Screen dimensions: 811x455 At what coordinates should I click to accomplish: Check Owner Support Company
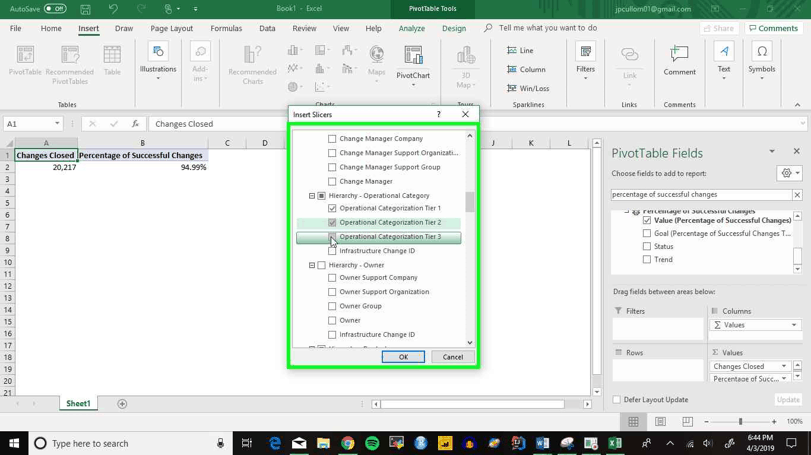tap(332, 278)
